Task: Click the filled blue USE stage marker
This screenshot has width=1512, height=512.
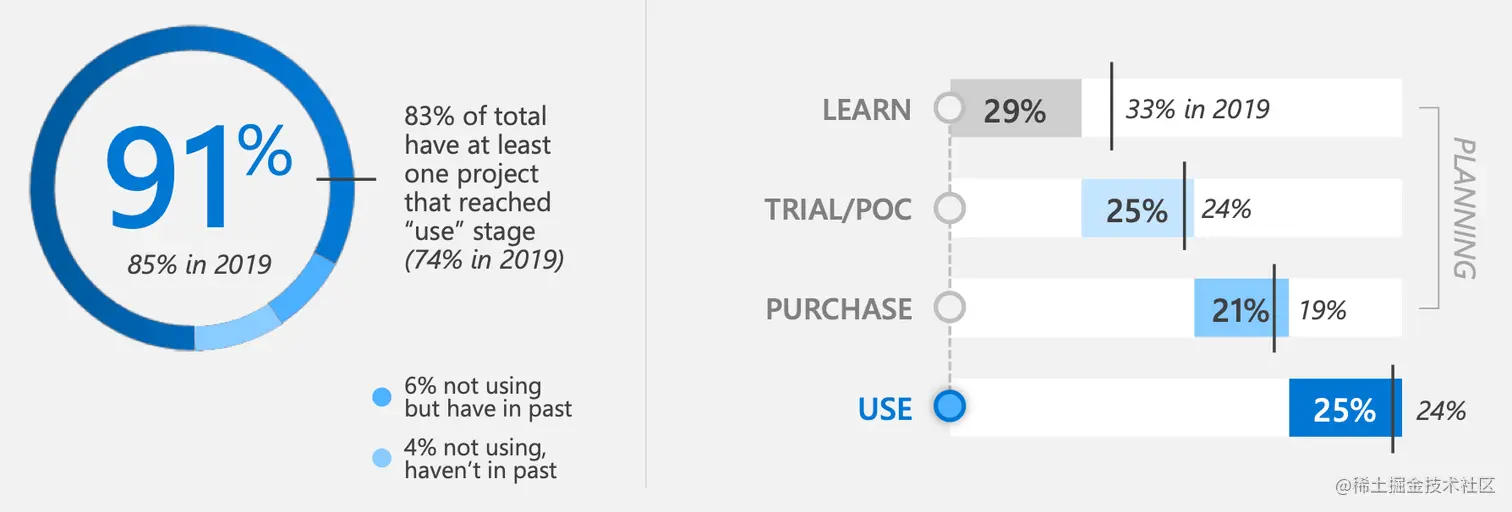Action: click(x=949, y=407)
